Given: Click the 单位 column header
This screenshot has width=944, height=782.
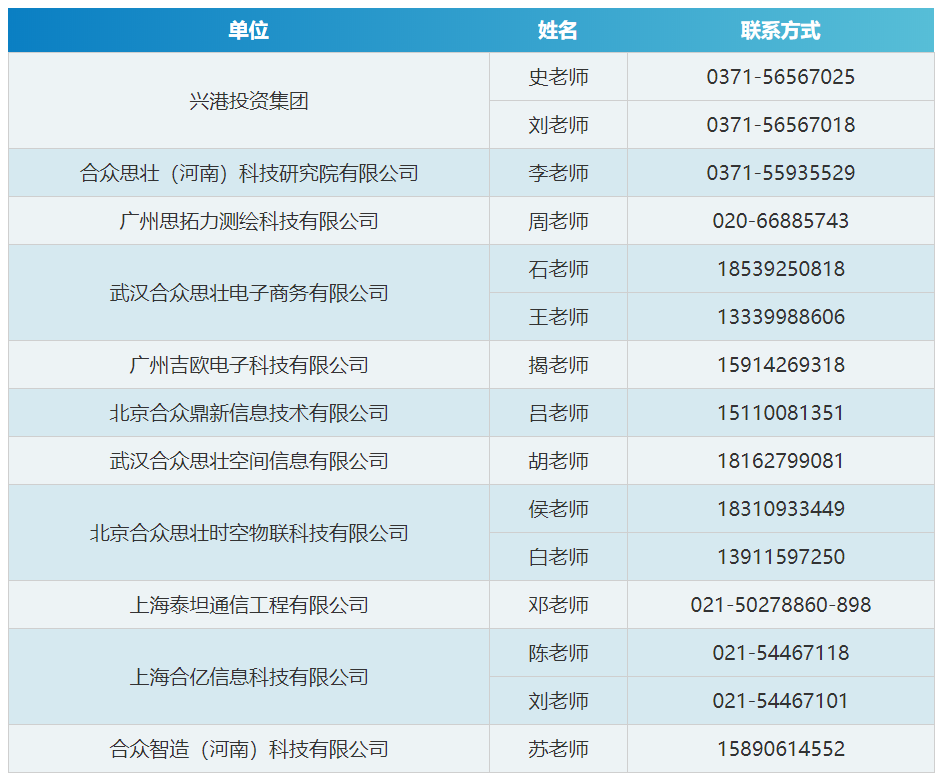Looking at the screenshot, I should 249,30.
